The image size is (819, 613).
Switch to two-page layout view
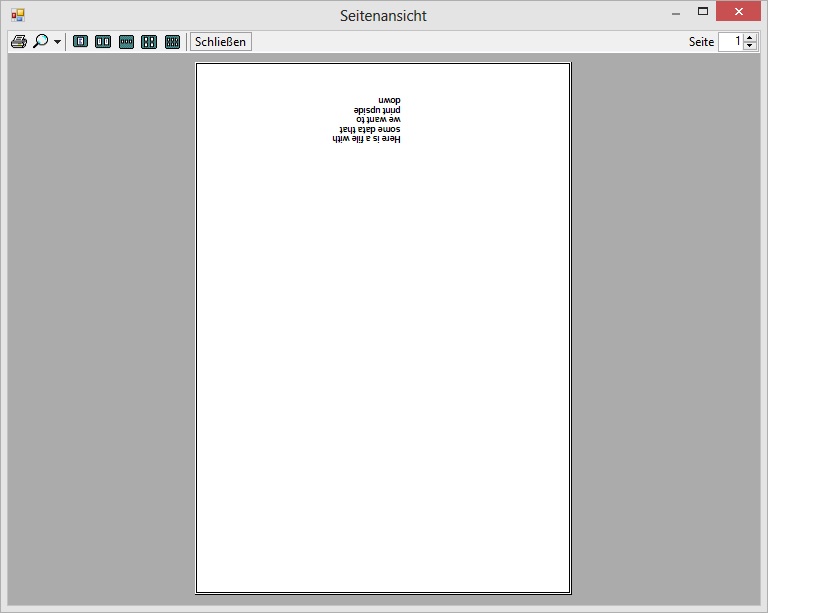[x=103, y=42]
